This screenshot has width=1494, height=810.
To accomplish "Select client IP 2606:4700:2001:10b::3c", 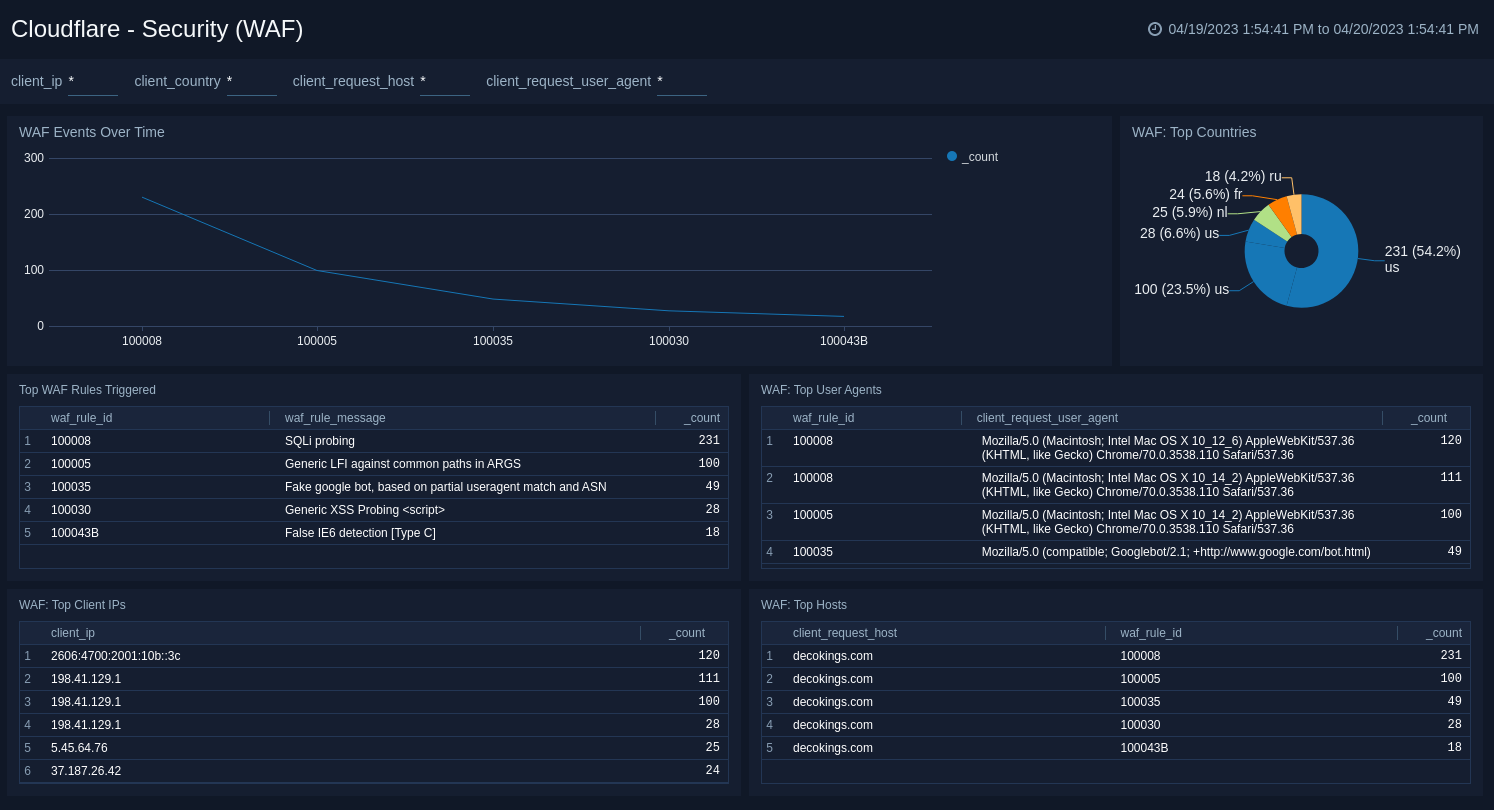I will [116, 656].
